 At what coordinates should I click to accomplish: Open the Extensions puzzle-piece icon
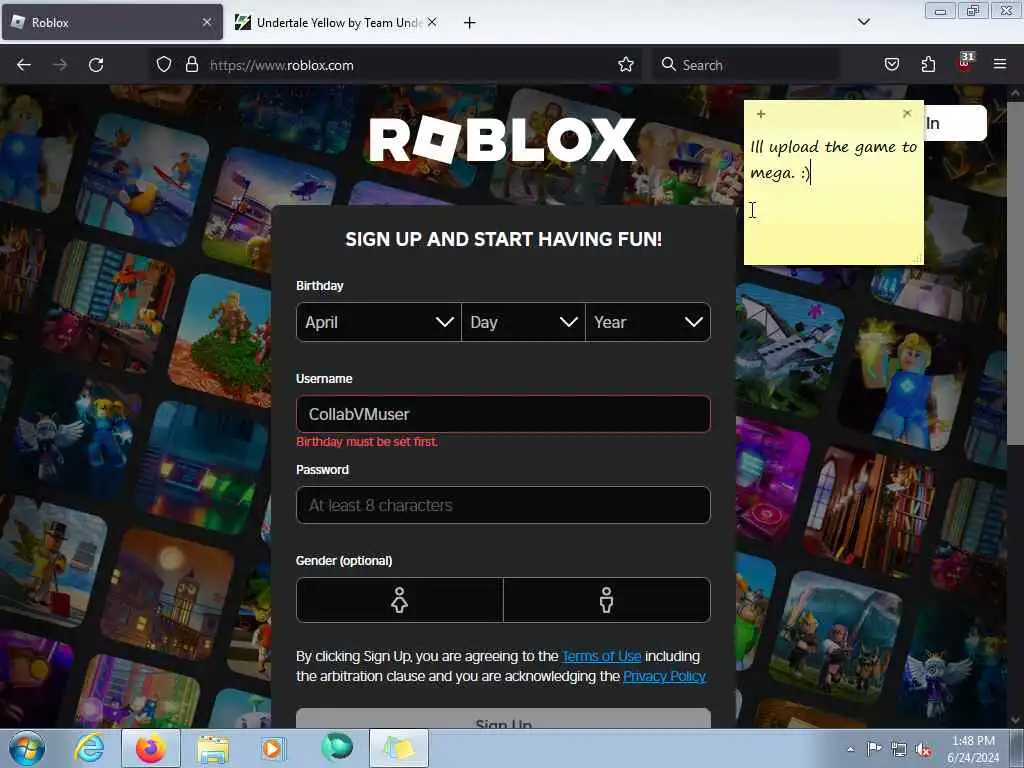pyautogui.click(x=928, y=65)
